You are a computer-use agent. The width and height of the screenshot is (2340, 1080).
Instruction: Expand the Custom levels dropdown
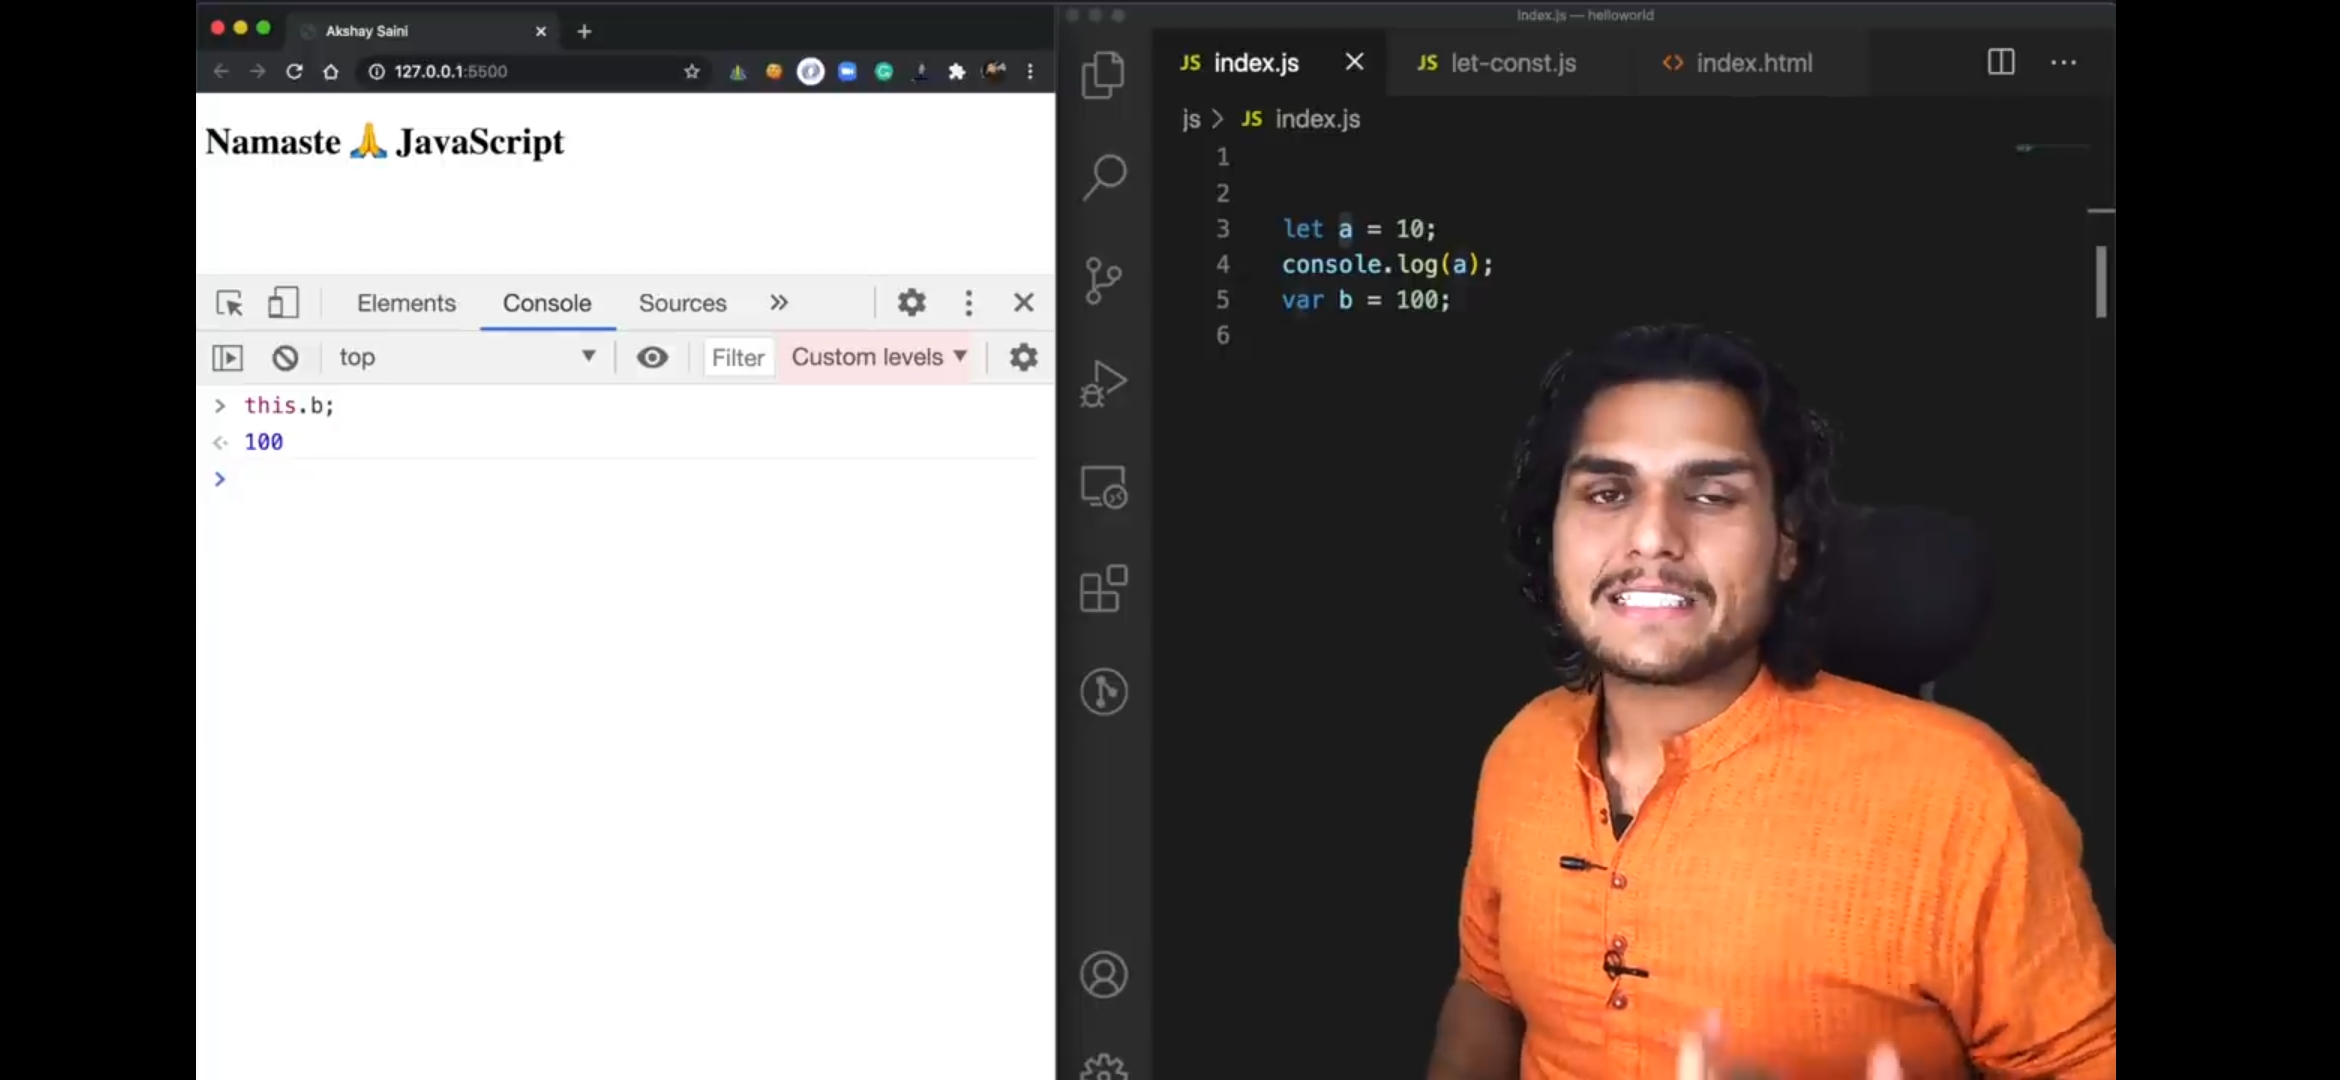878,358
